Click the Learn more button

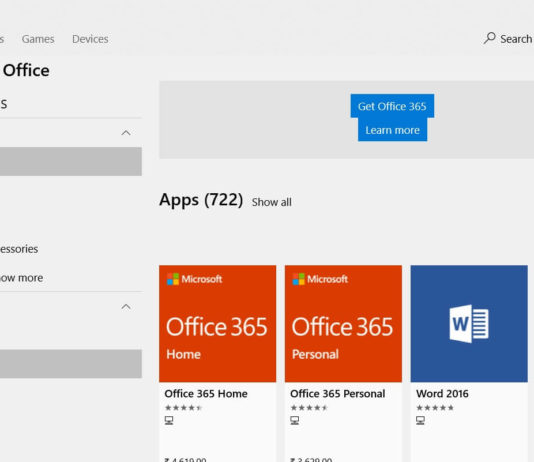[392, 130]
